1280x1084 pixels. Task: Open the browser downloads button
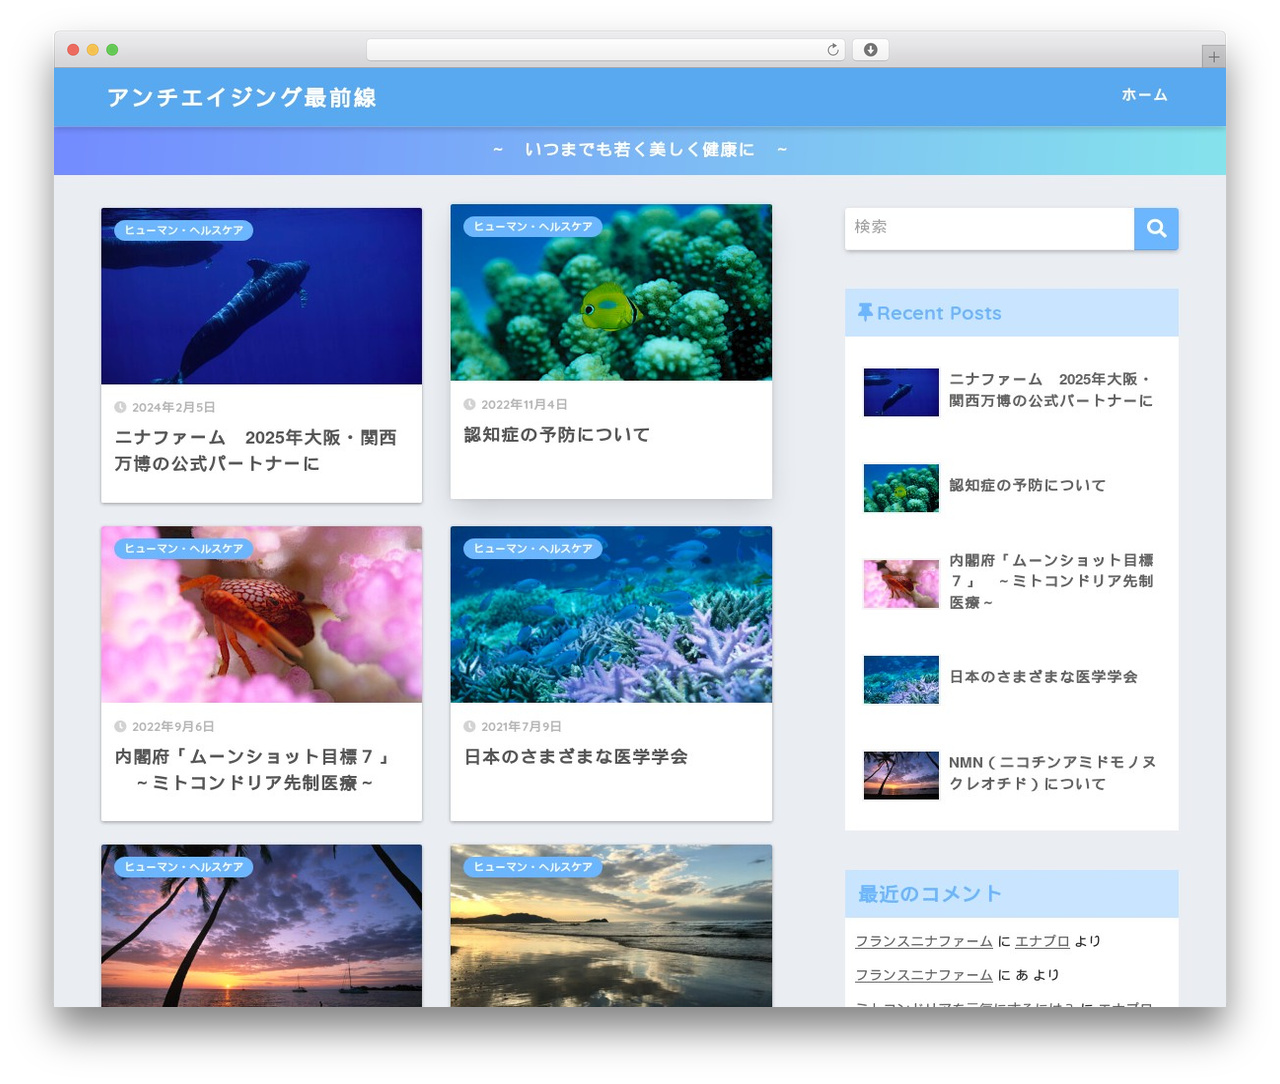pos(870,50)
